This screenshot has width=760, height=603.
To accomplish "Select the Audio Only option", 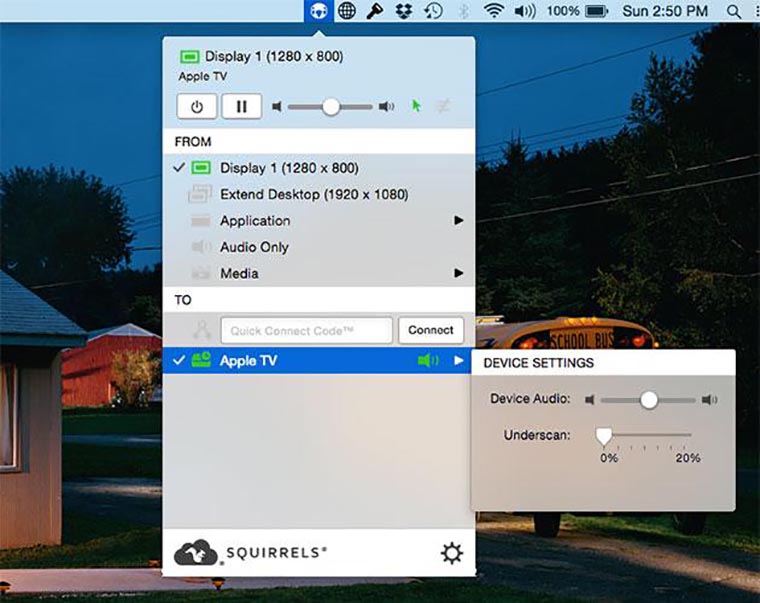I will [254, 247].
